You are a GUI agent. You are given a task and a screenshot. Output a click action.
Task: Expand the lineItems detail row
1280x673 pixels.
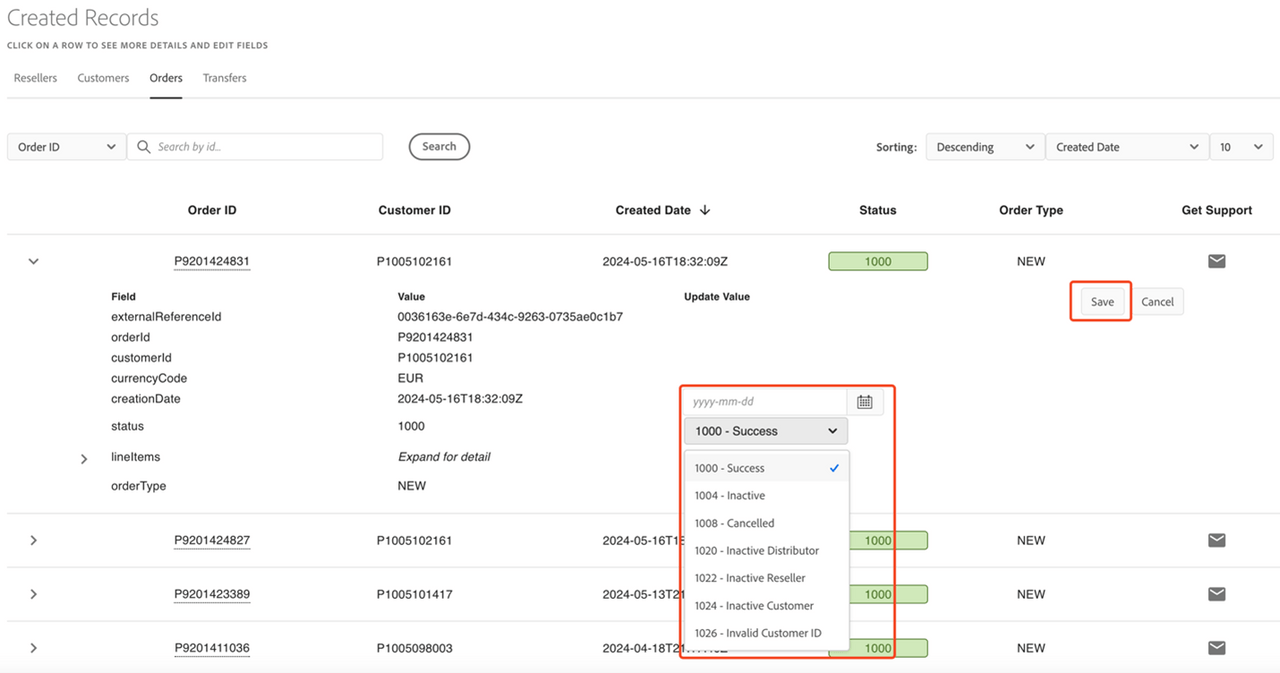pyautogui.click(x=84, y=459)
